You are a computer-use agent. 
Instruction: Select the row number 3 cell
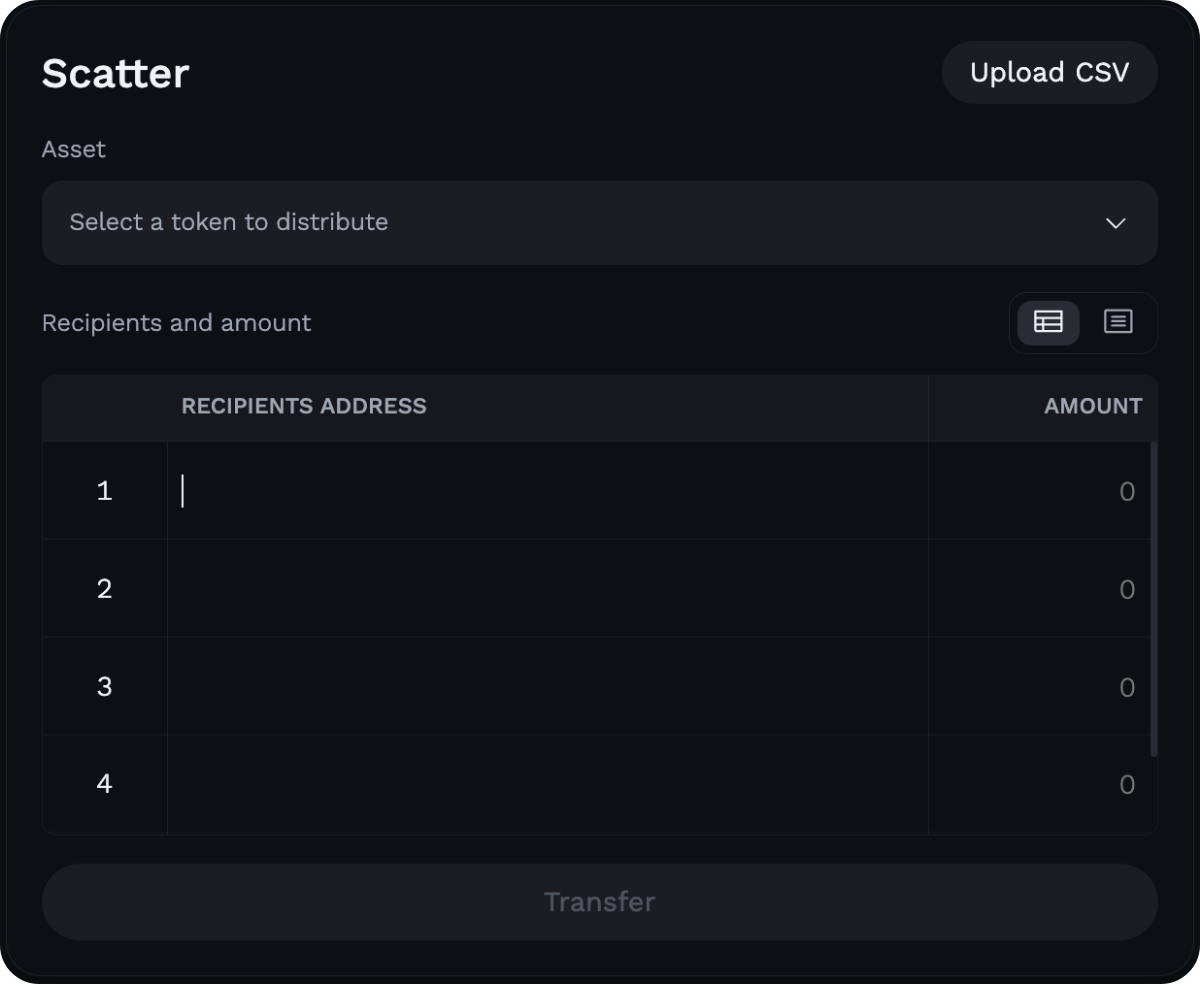tap(104, 687)
